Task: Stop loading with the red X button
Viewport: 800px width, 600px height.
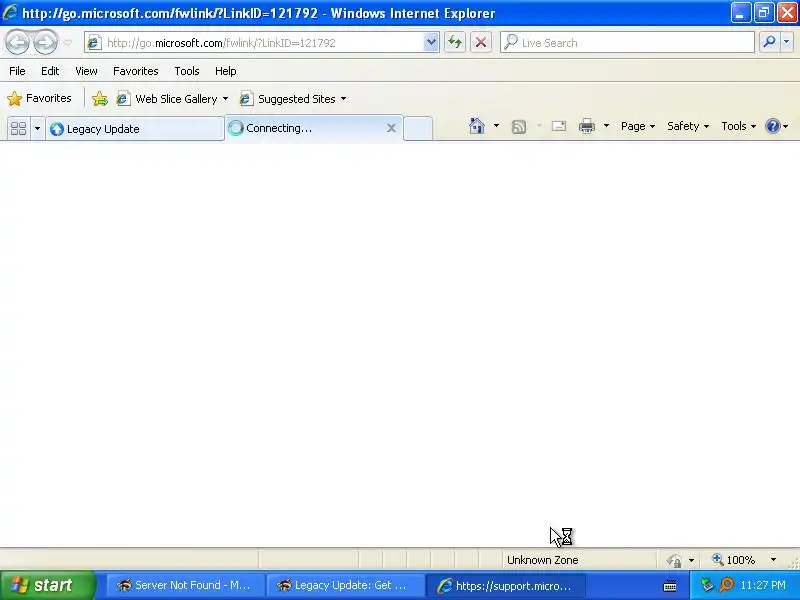Action: click(481, 43)
